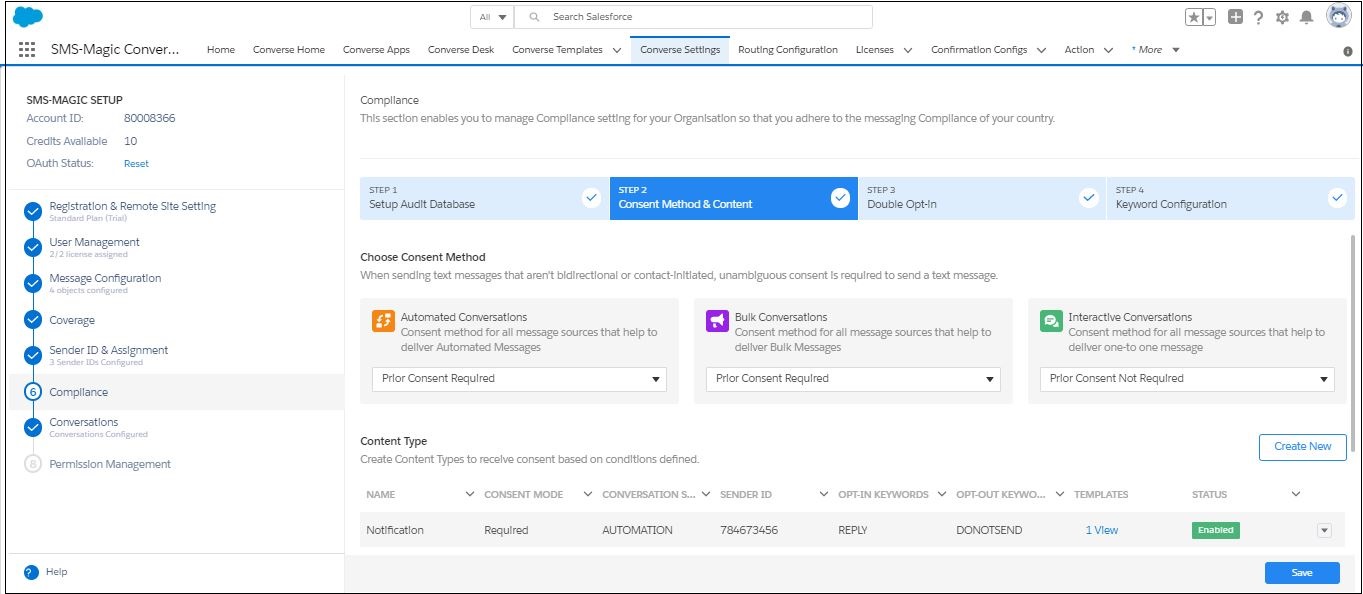The image size is (1363, 594).
Task: Open Interactive Conversations consent method dropdown
Action: (1187, 379)
